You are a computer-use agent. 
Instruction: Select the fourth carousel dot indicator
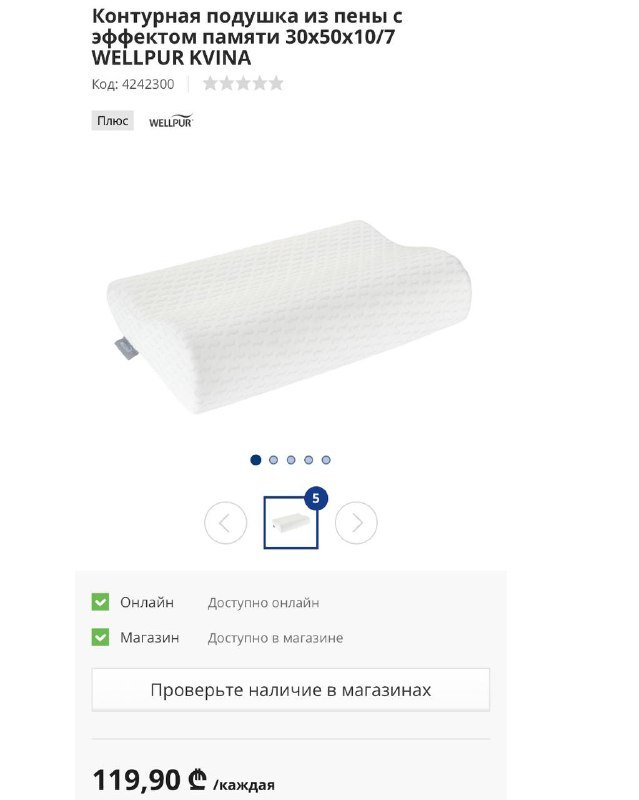(308, 460)
